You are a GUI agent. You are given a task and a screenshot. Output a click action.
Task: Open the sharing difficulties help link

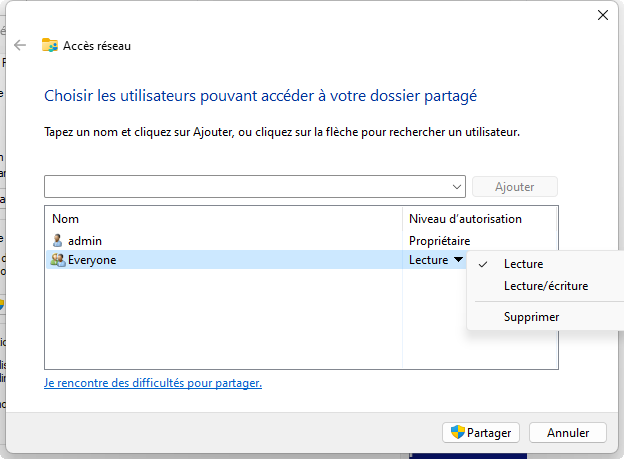point(153,383)
